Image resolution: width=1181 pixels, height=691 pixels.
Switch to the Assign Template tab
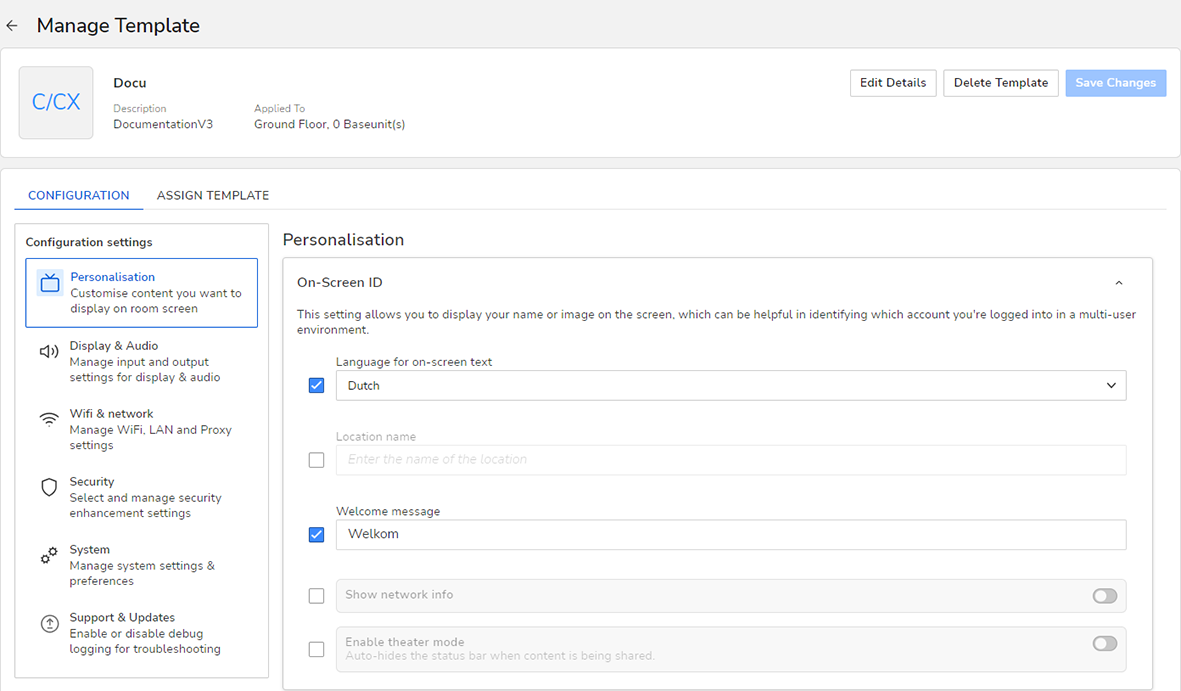(x=212, y=195)
